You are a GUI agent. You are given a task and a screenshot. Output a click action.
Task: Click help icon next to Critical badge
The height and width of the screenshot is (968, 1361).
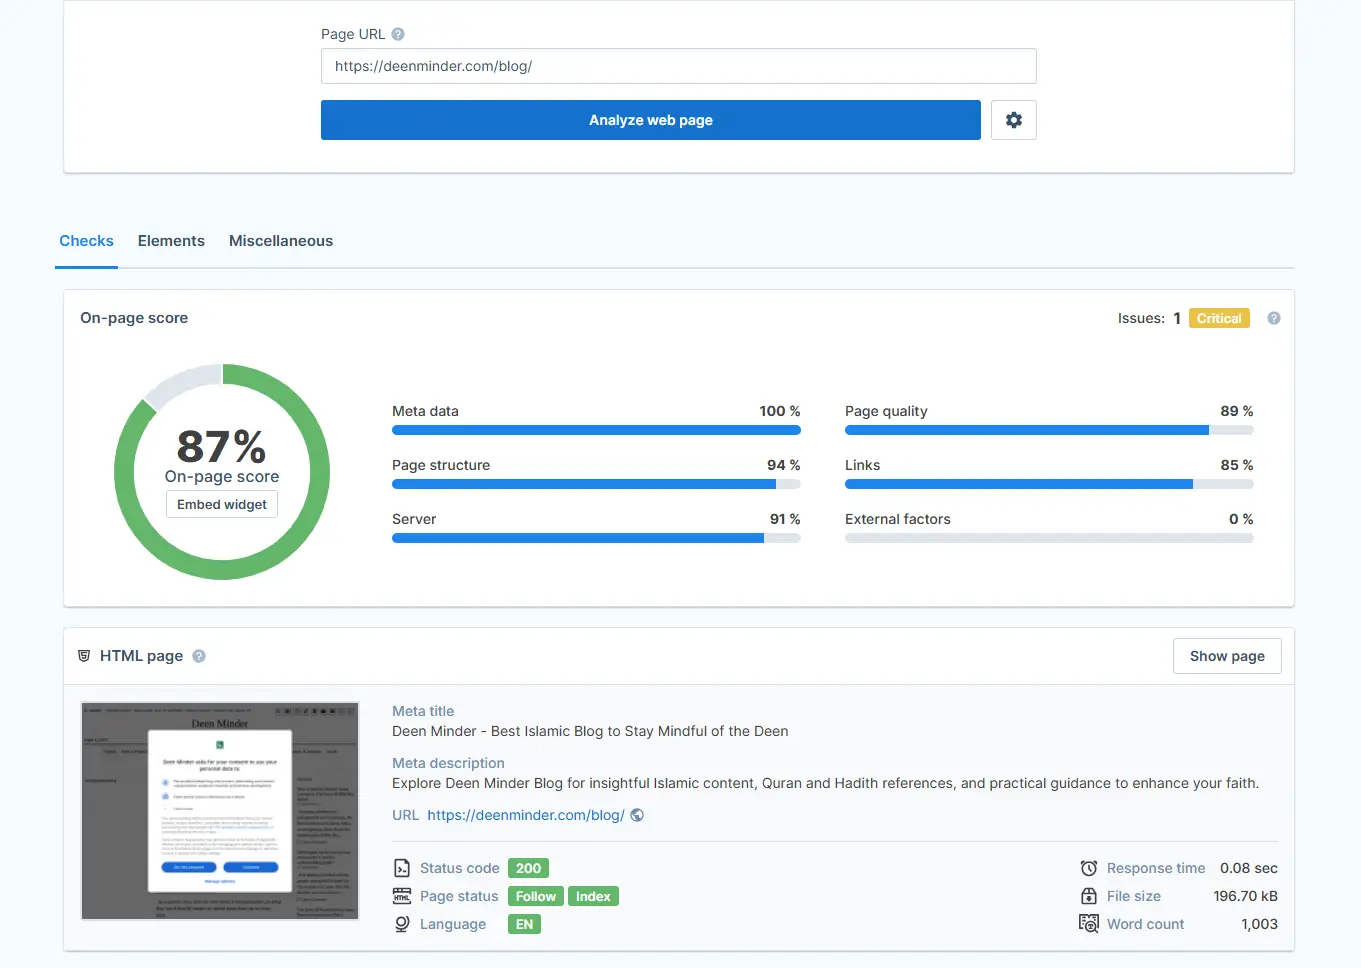1273,318
